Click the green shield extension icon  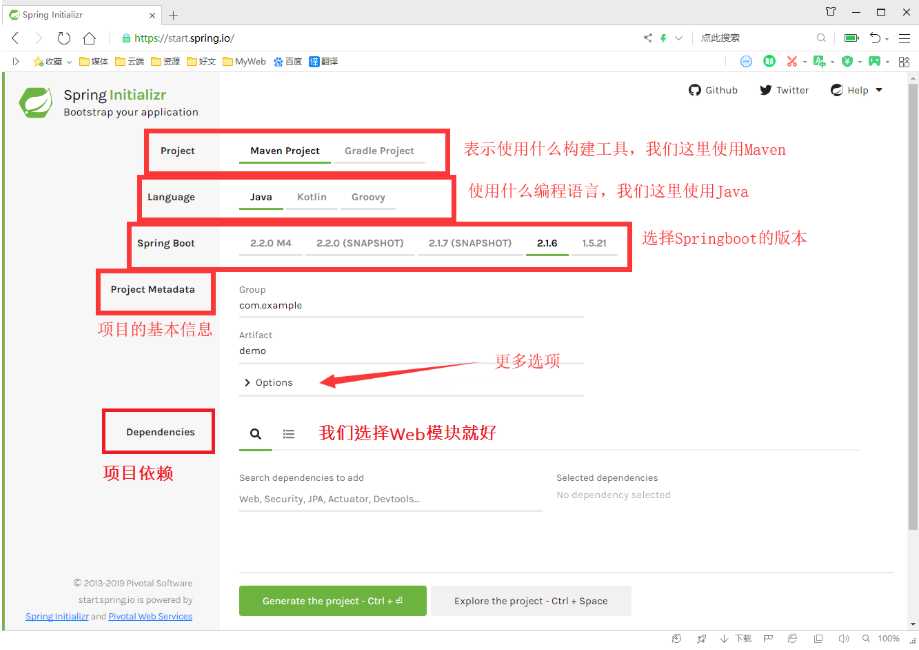click(x=846, y=61)
